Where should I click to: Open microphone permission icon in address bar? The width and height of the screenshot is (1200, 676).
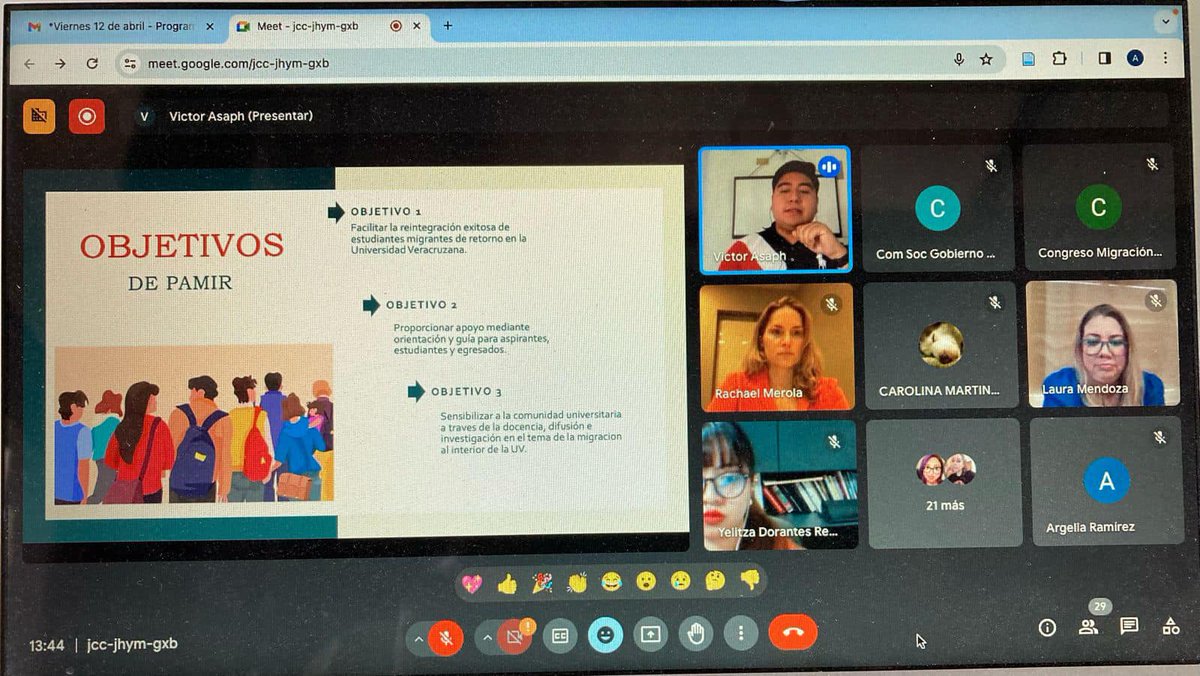point(959,60)
